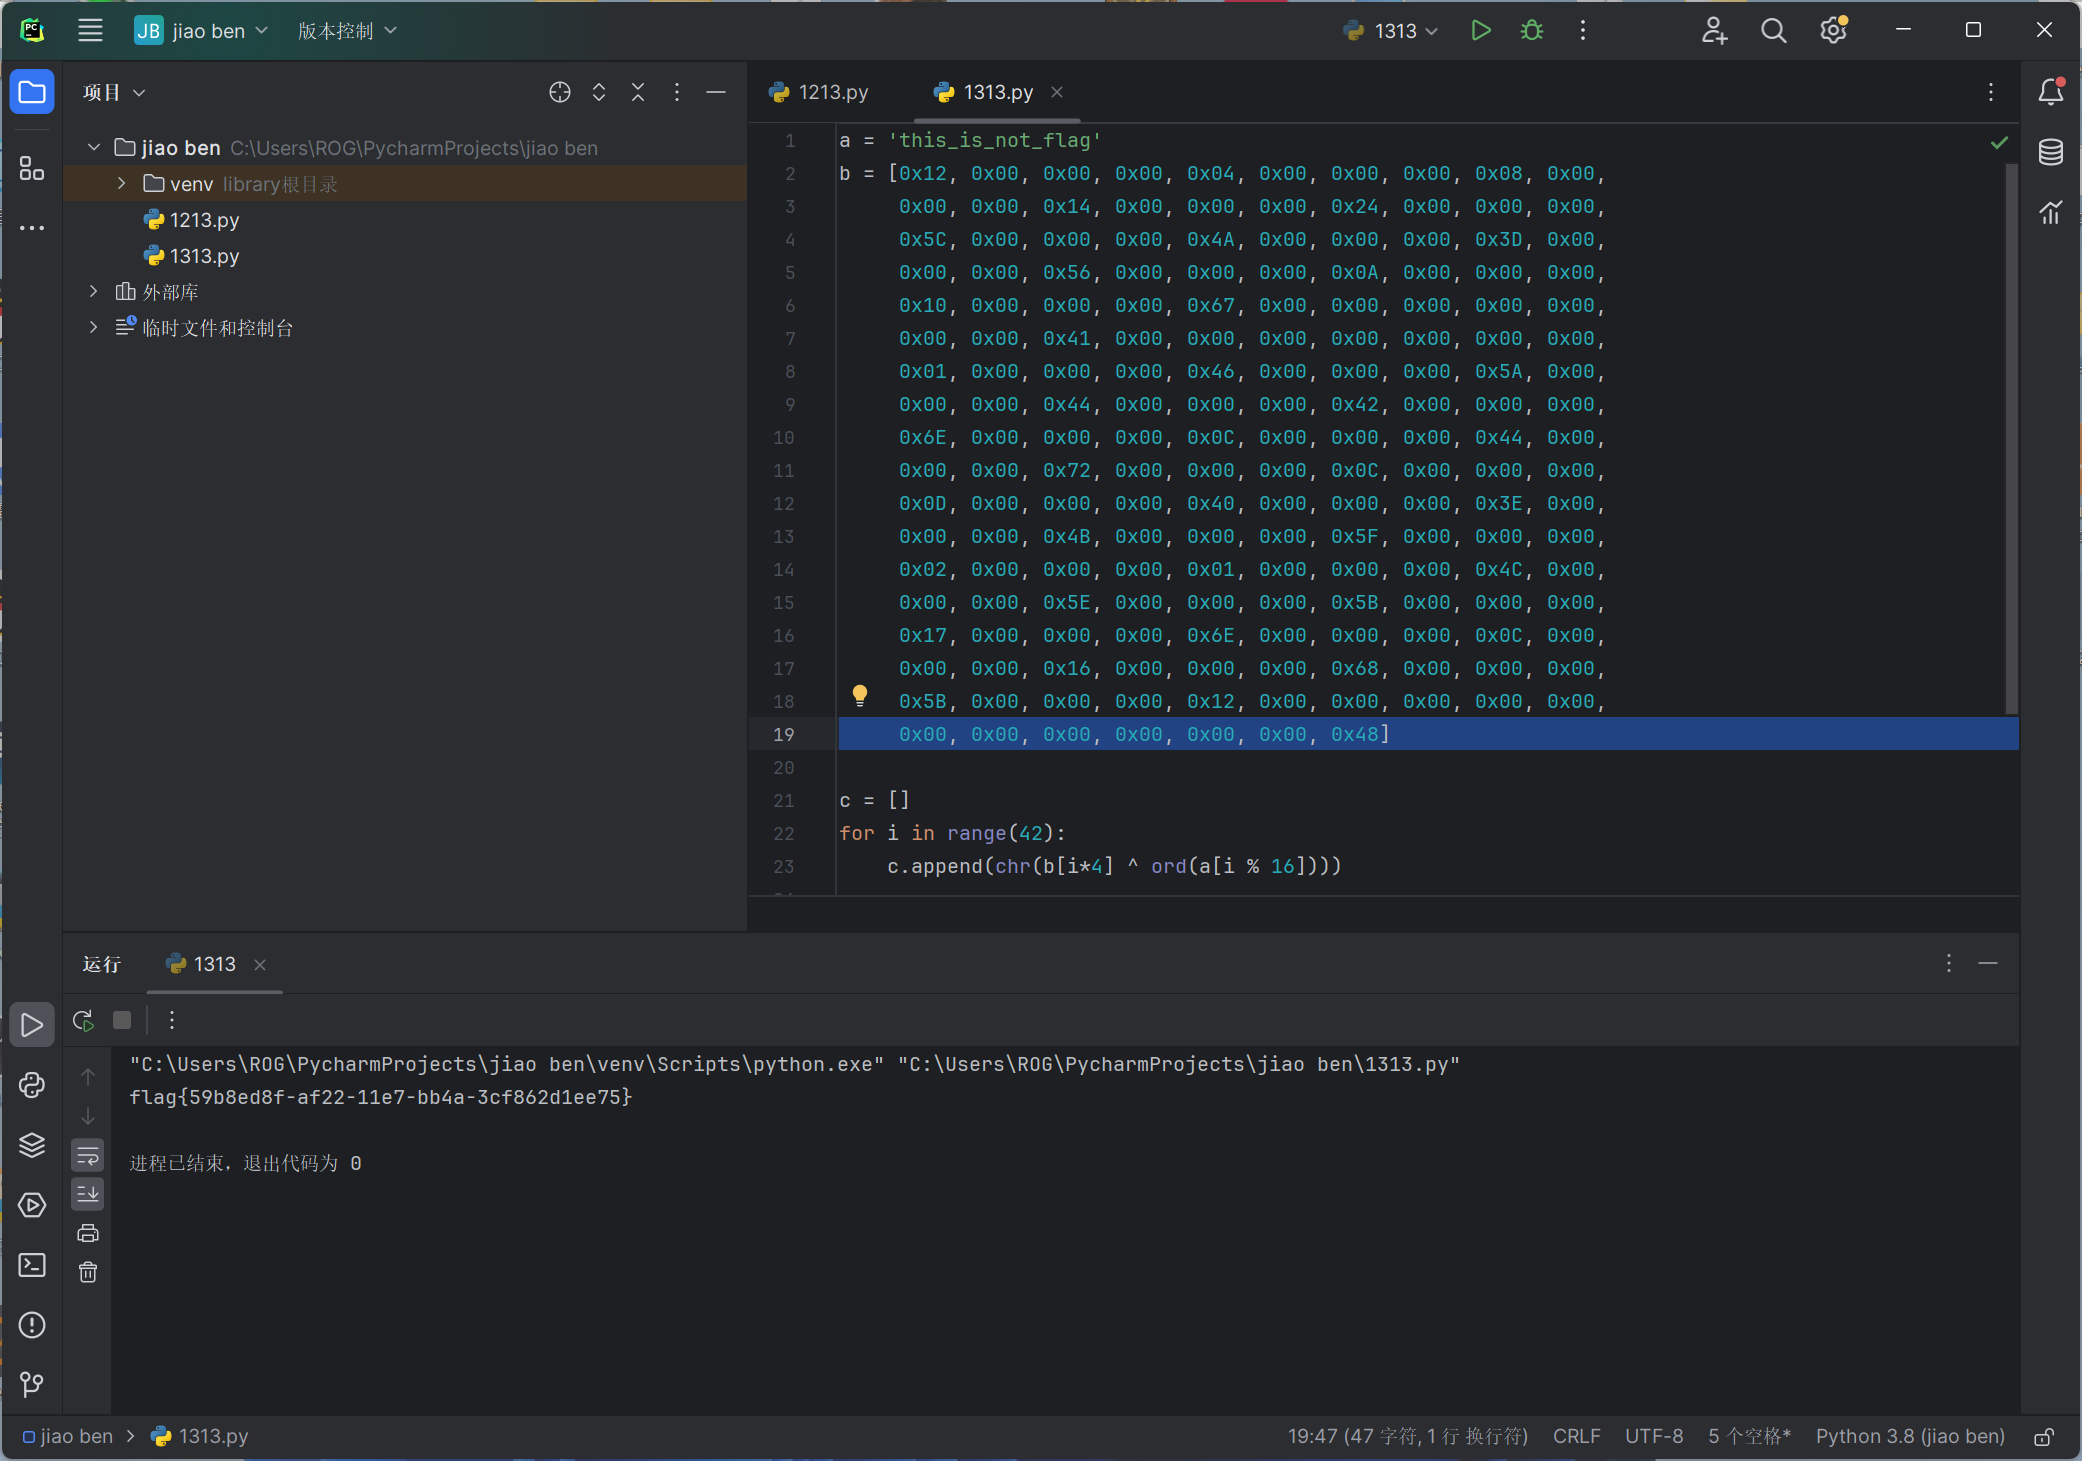This screenshot has height=1461, width=2082.
Task: Click the editor vertical scrollbar
Action: click(x=2011, y=438)
